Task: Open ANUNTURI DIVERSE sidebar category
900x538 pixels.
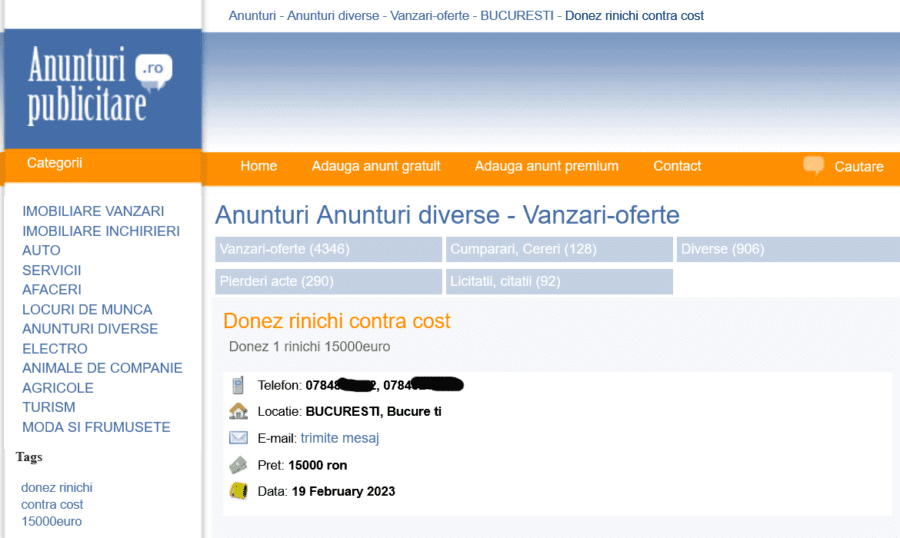Action: point(90,328)
